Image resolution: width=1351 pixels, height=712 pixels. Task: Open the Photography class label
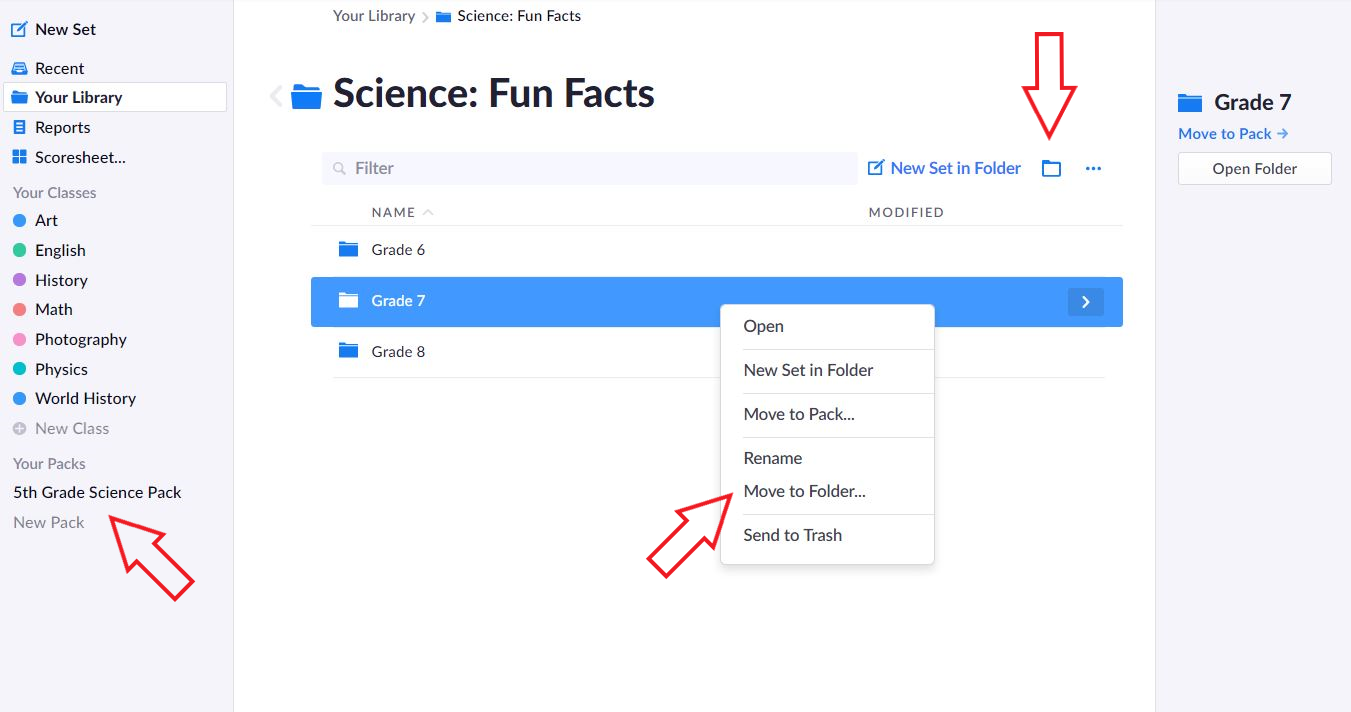pyautogui.click(x=81, y=339)
